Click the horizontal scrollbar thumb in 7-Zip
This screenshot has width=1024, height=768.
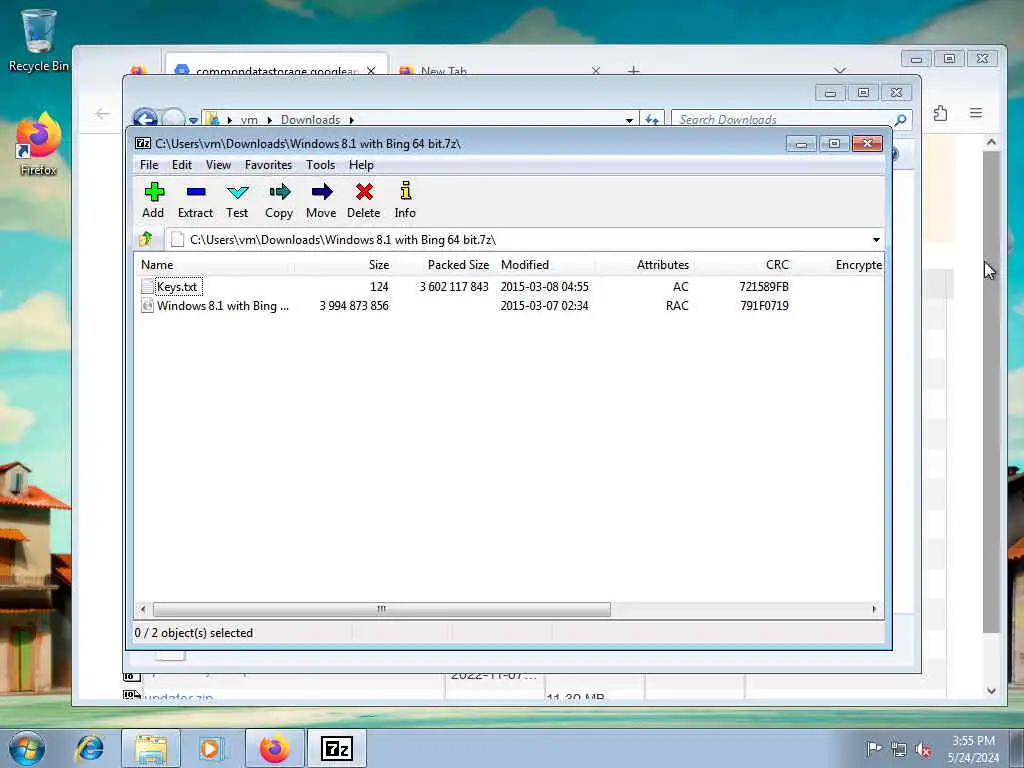tap(381, 609)
